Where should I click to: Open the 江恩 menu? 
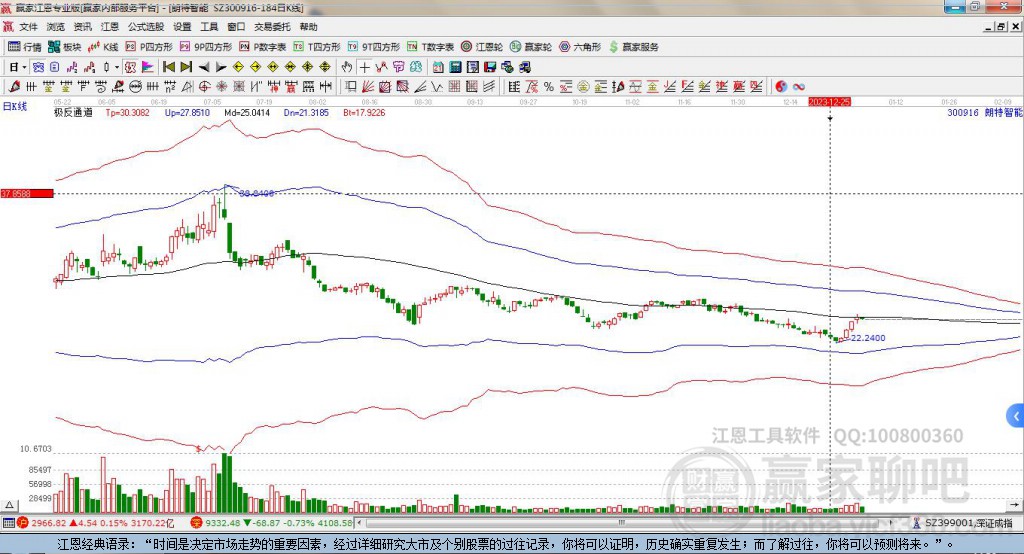(110, 27)
